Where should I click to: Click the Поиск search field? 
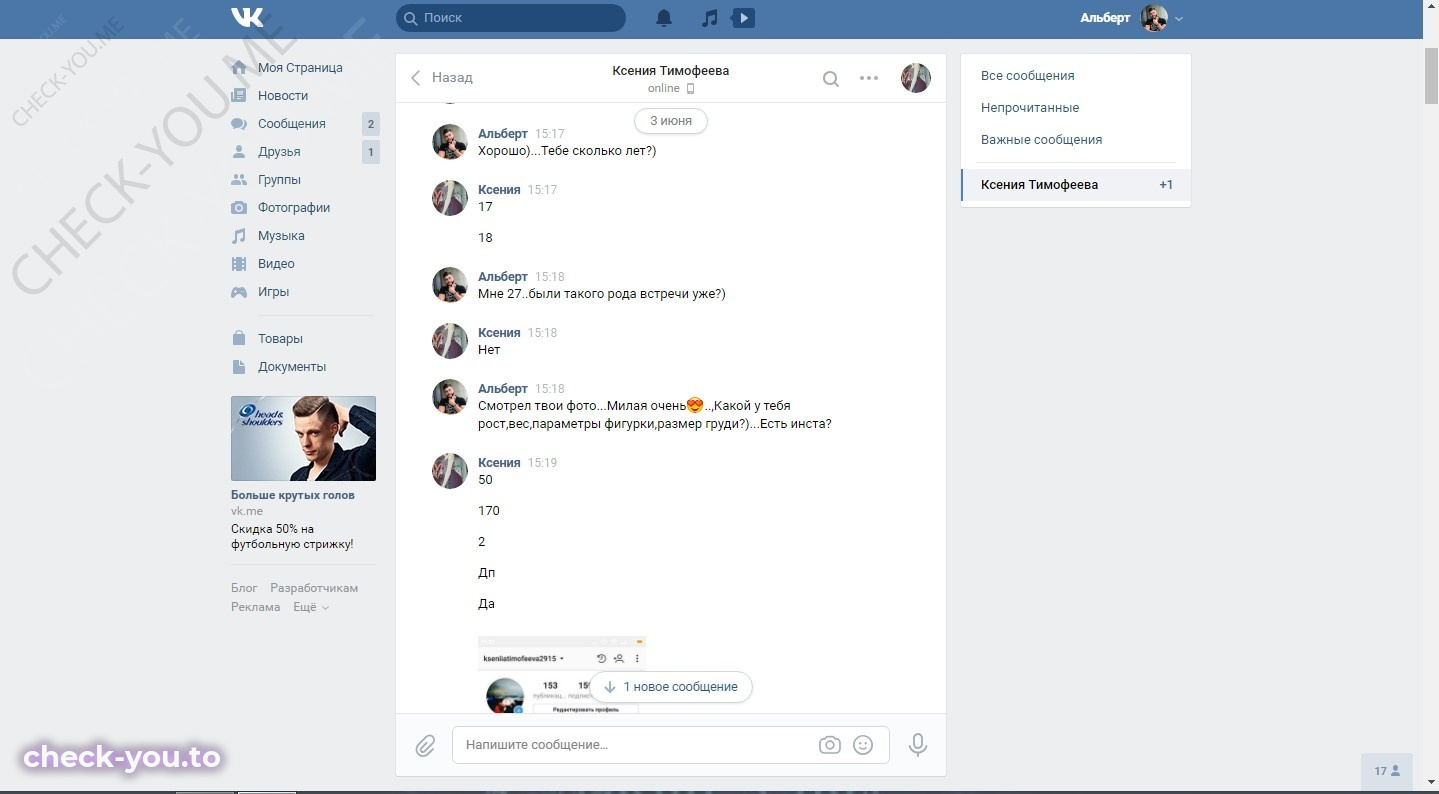pyautogui.click(x=511, y=18)
